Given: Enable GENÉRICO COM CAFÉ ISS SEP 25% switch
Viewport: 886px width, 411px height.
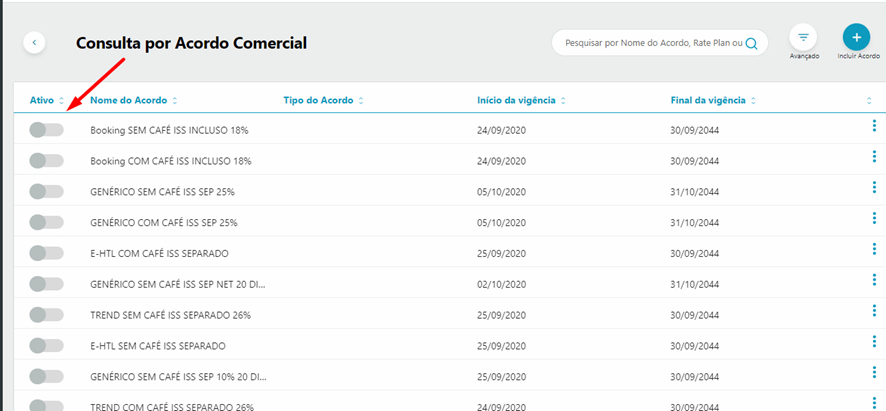Looking at the screenshot, I should 46,222.
